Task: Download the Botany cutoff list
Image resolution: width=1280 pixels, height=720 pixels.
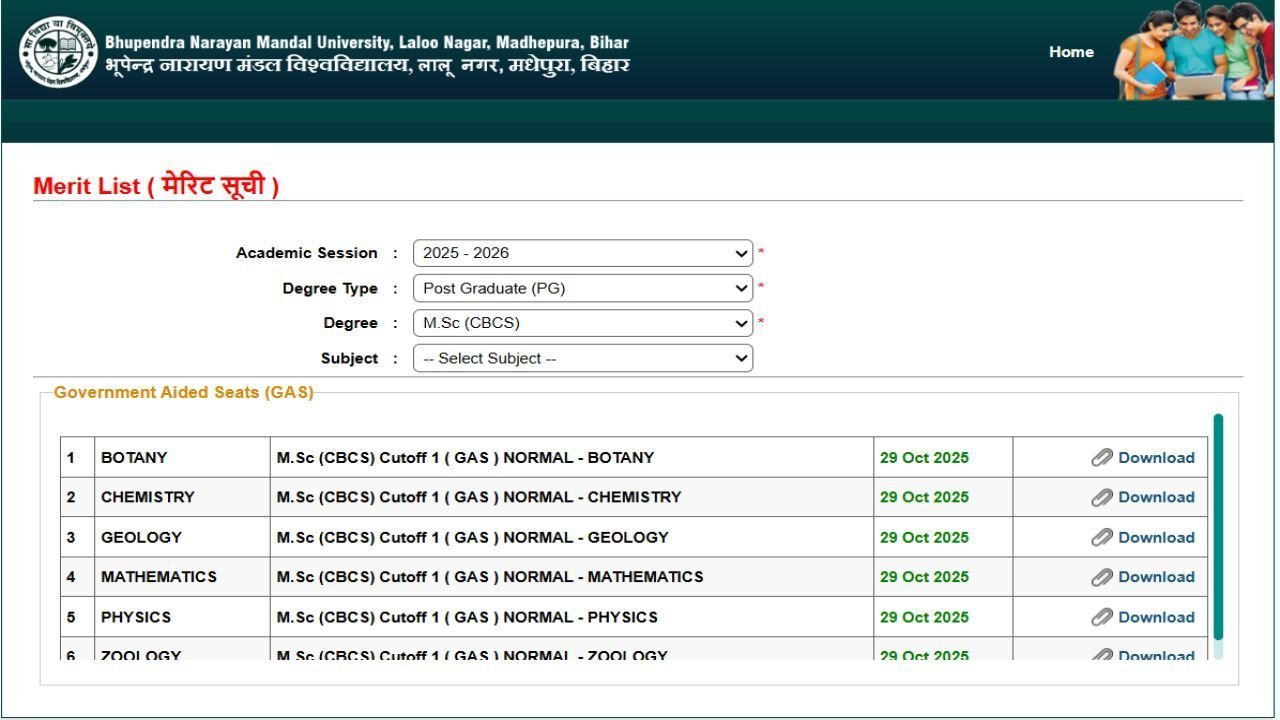Action: pyautogui.click(x=1156, y=458)
